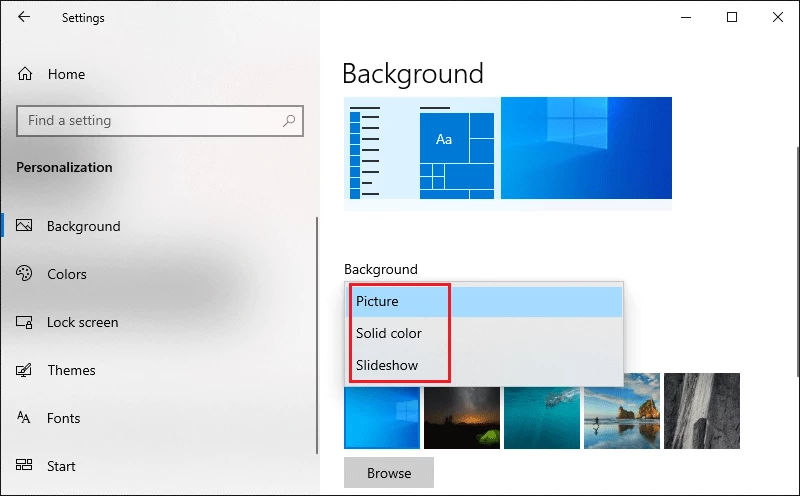Open the Background section label
Image resolution: width=800 pixels, height=496 pixels.
(x=84, y=226)
